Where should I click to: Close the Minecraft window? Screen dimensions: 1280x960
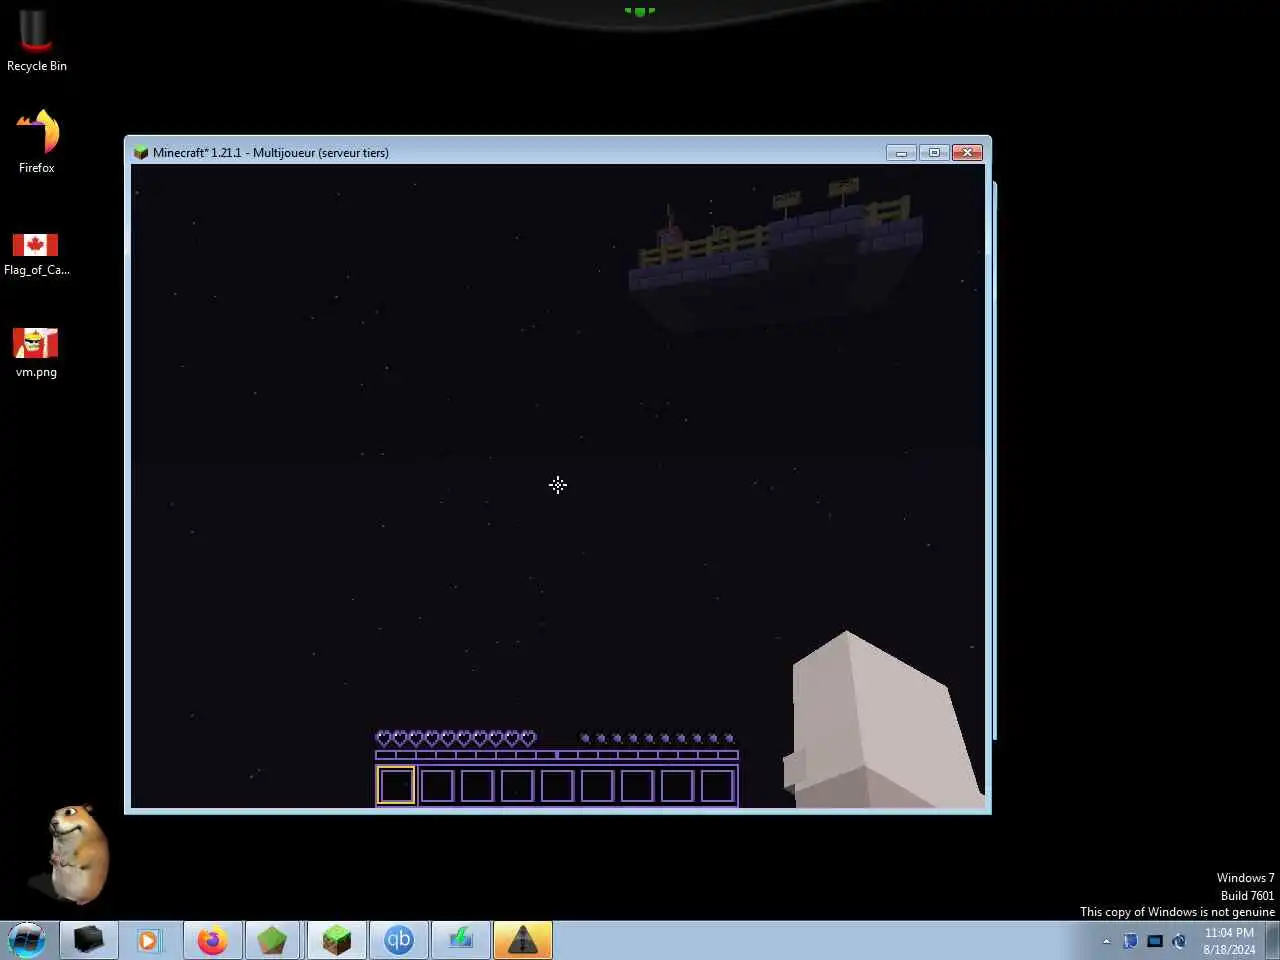tap(967, 153)
